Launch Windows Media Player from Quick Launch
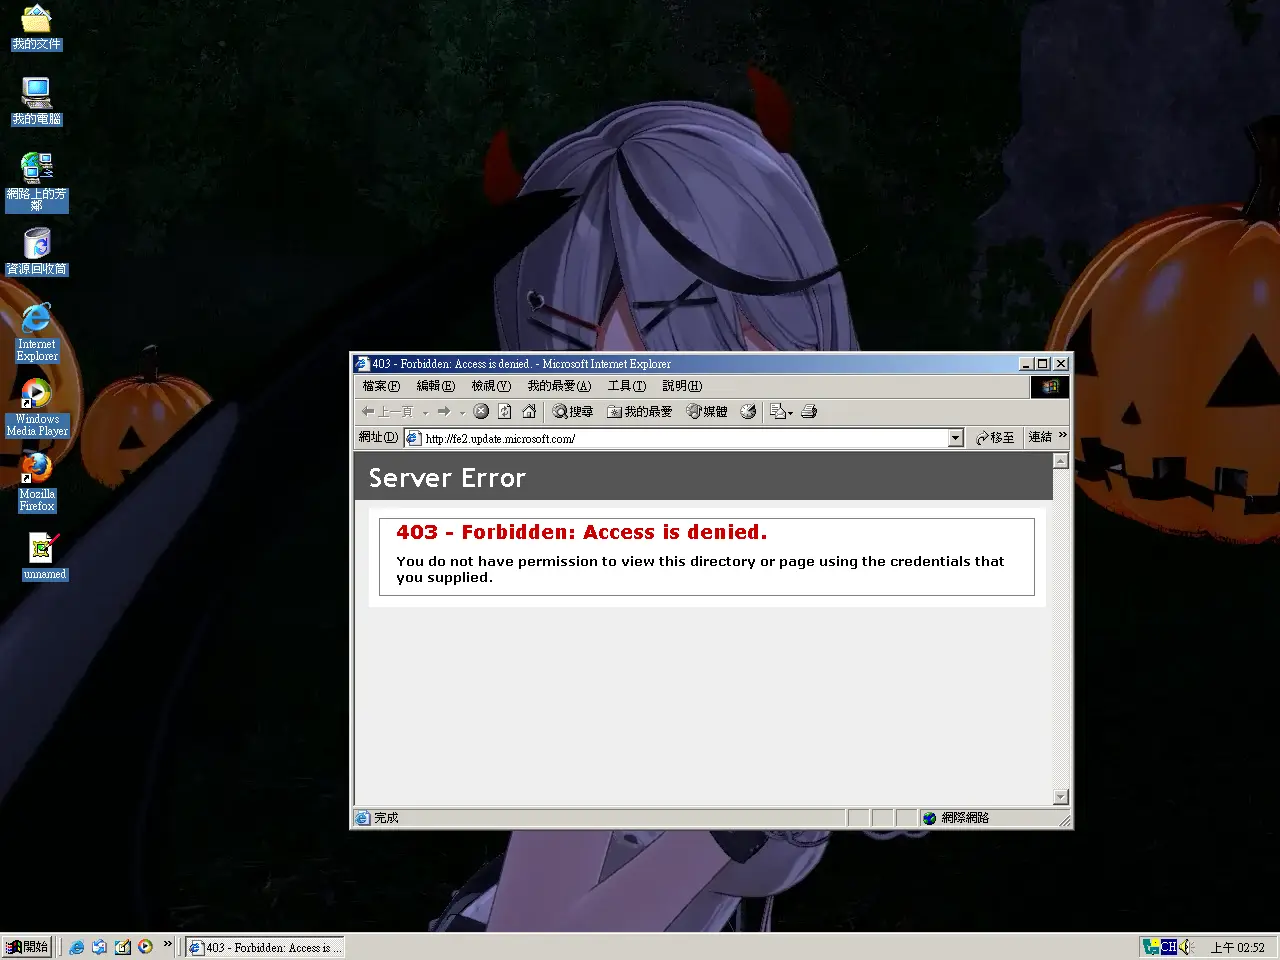The height and width of the screenshot is (960, 1280). pos(145,947)
